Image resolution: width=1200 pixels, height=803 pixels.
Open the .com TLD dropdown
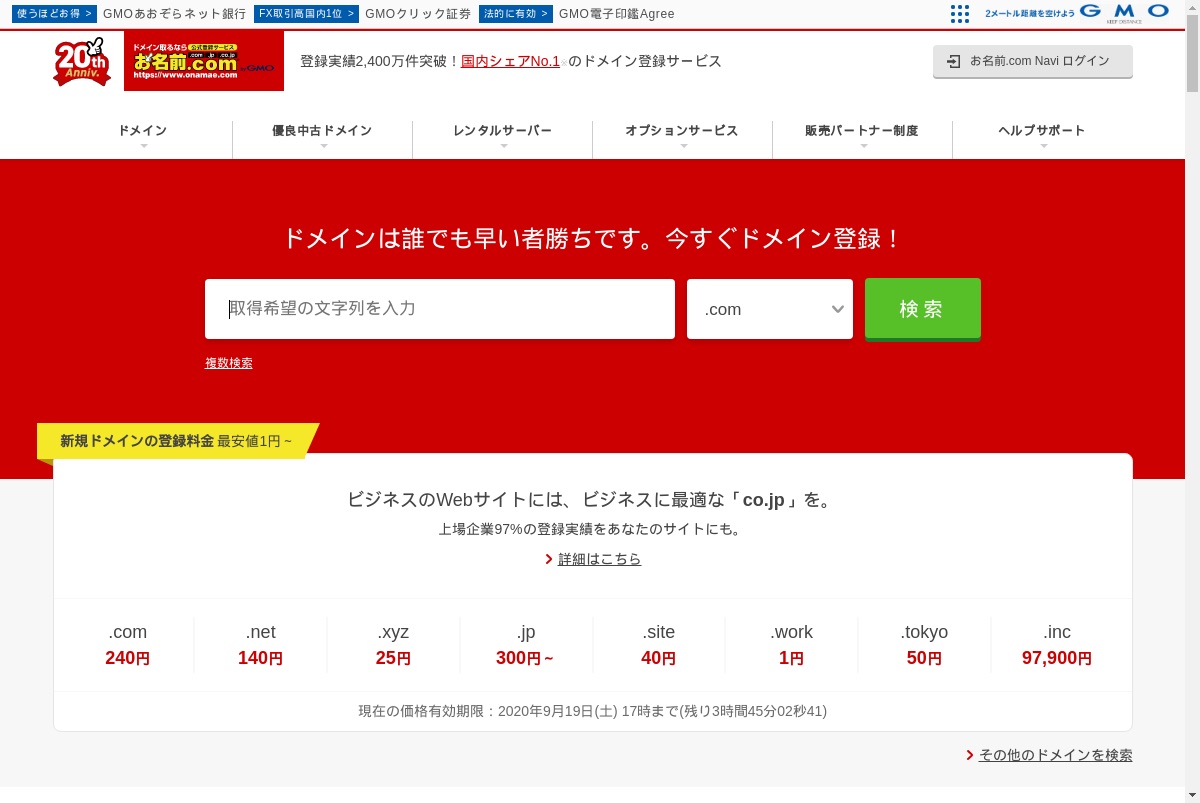click(770, 309)
